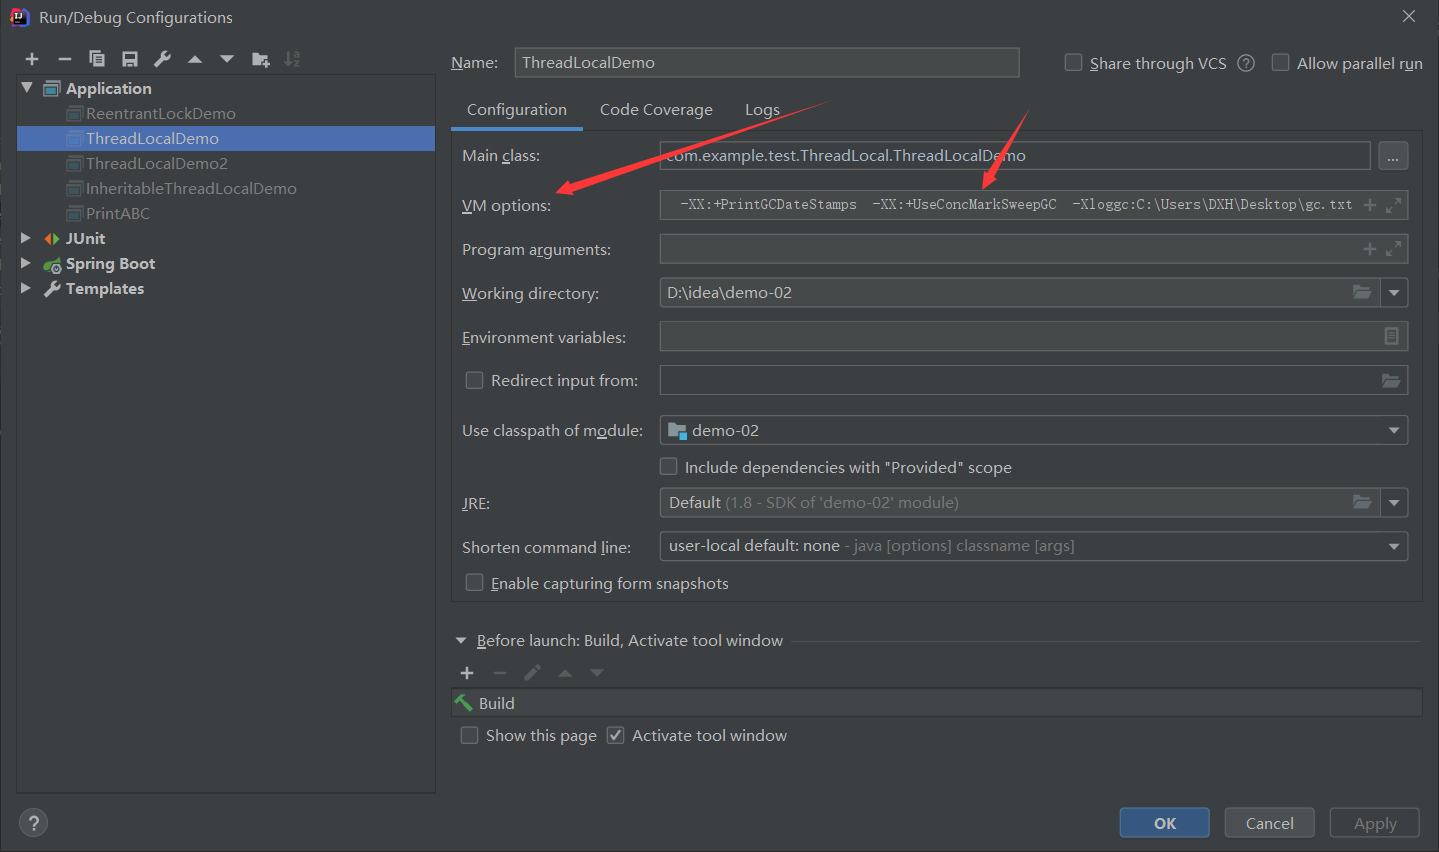
Task: Close the Run/Debug Configurations dialog
Action: pos(1408,16)
